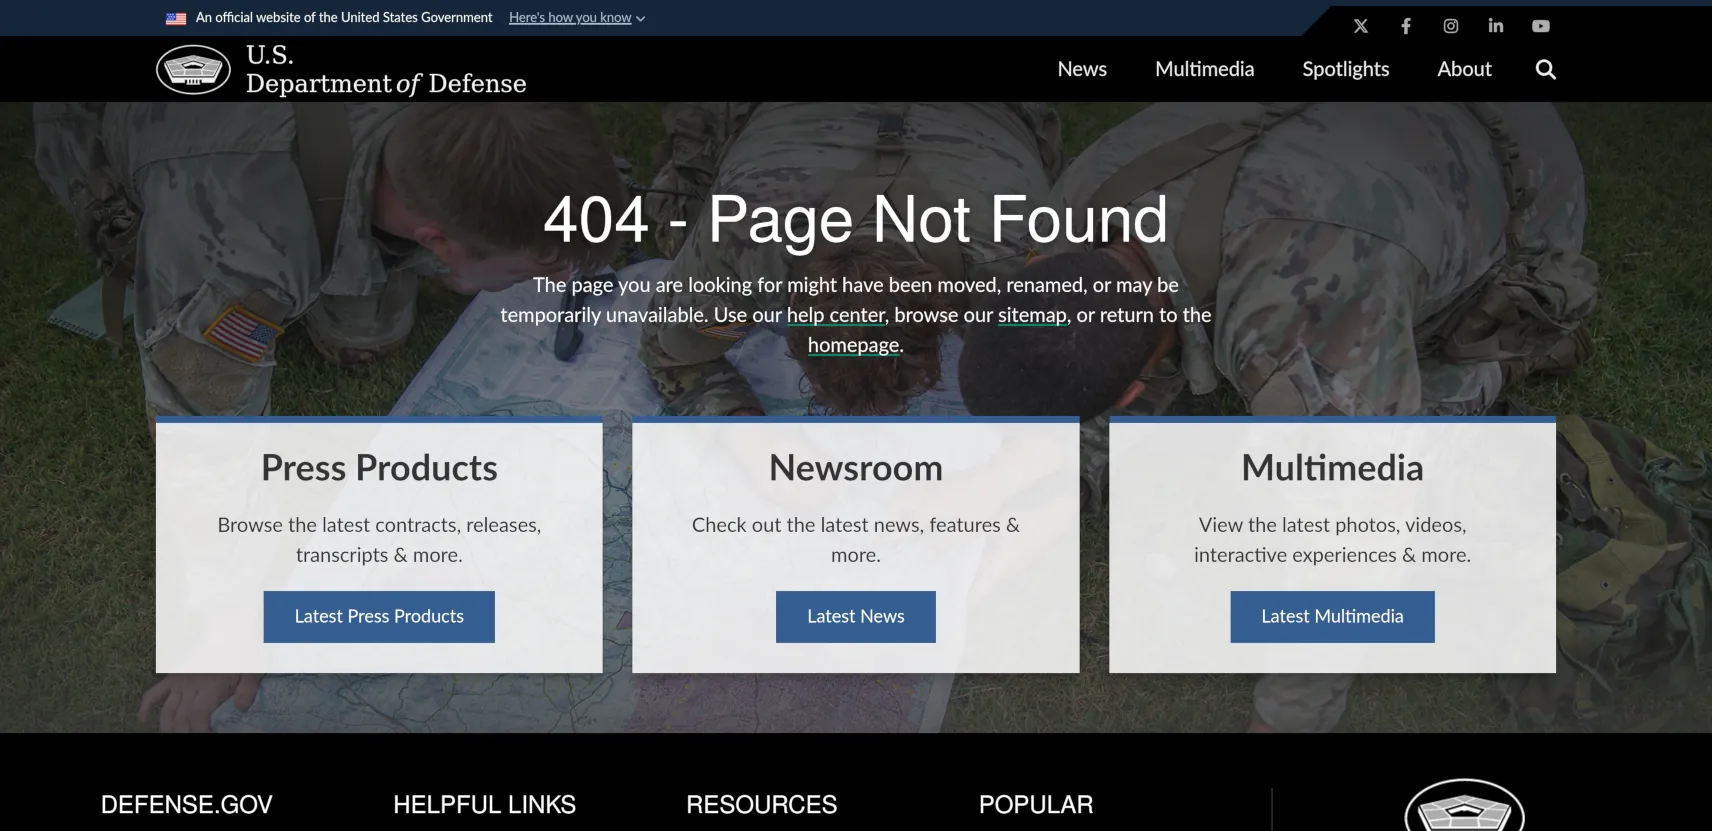1712x831 pixels.
Task: Click the search magnifier icon
Action: (x=1545, y=69)
